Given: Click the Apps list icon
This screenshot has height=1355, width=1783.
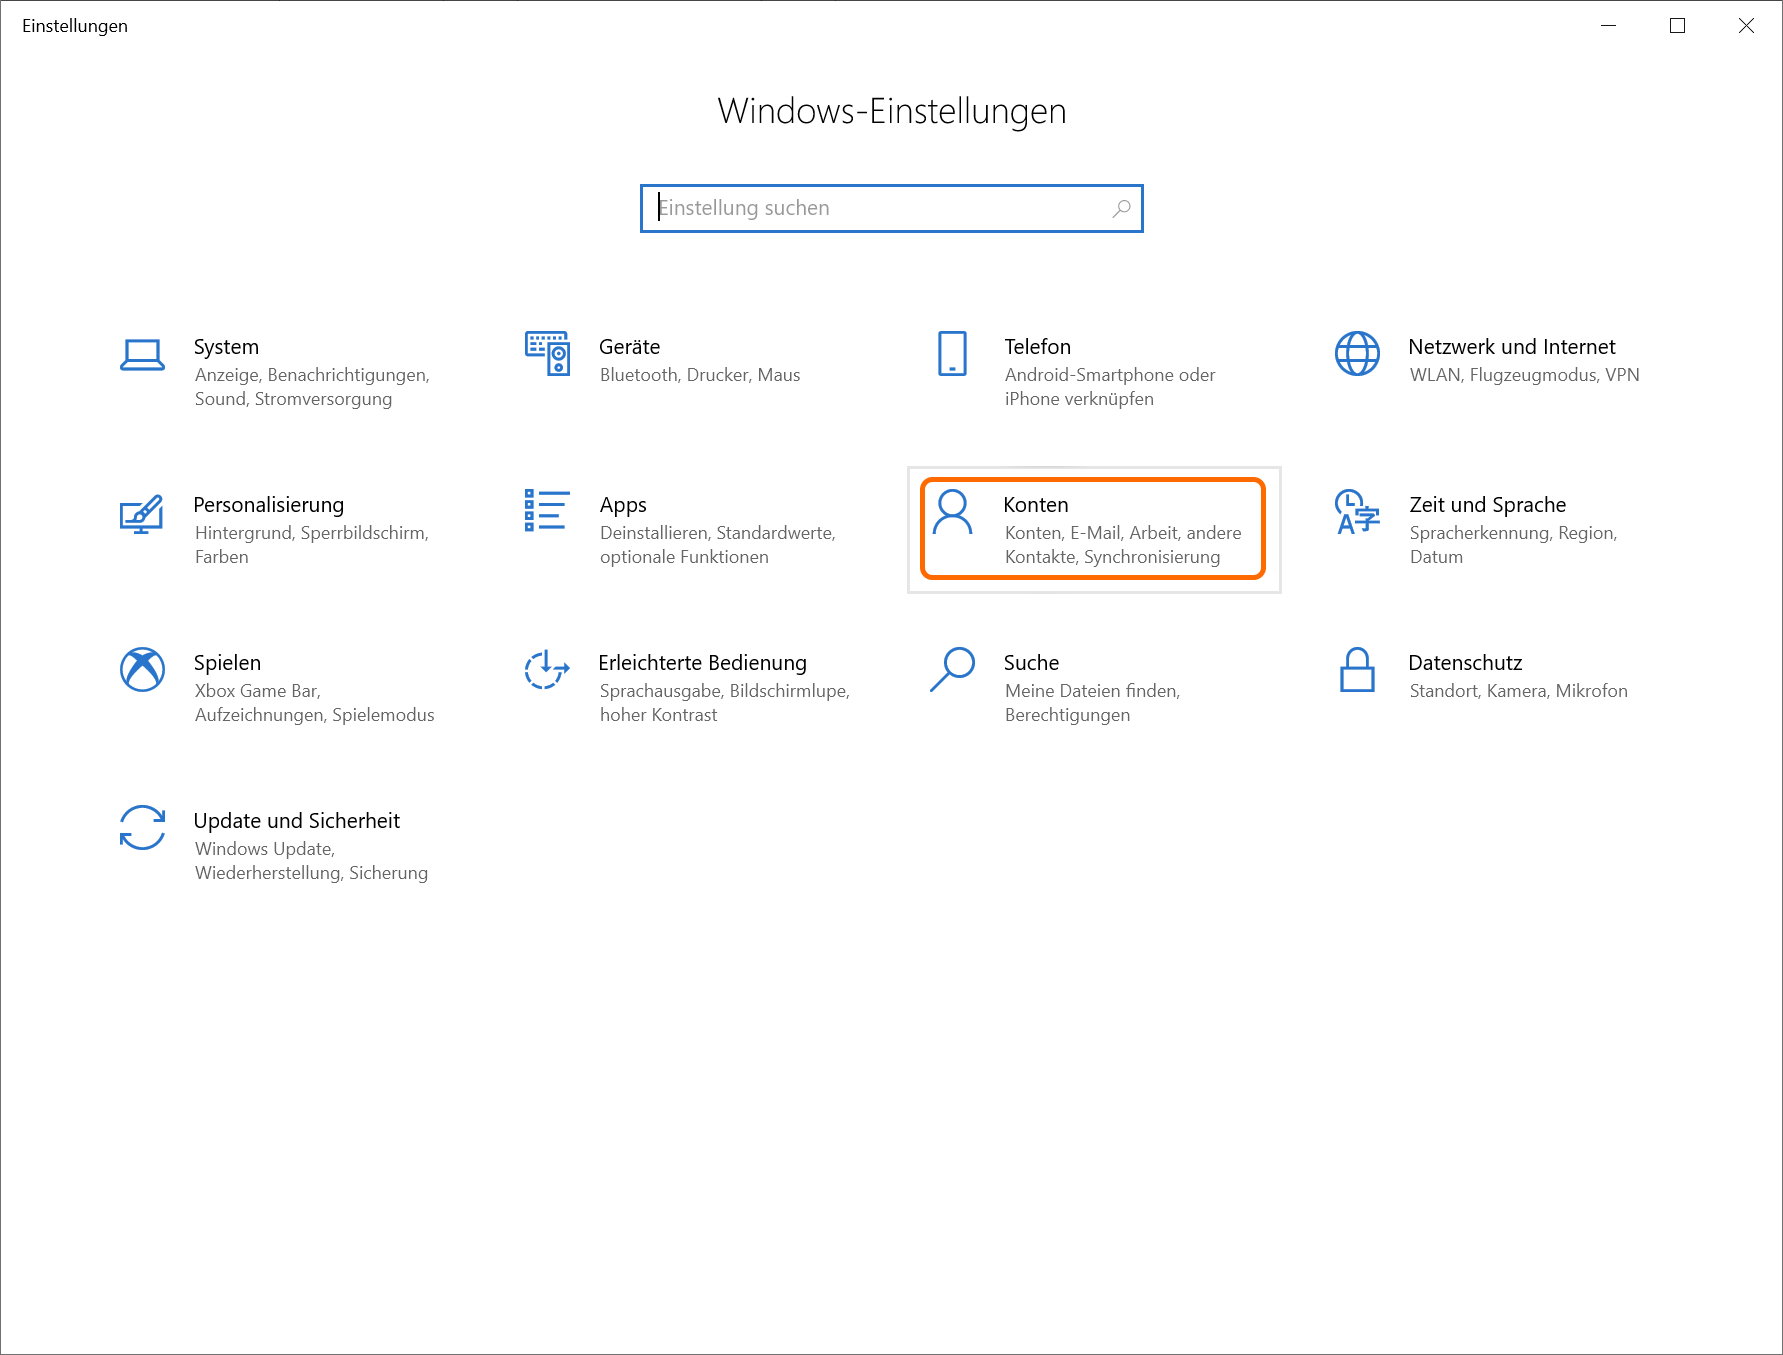Looking at the screenshot, I should (x=547, y=511).
